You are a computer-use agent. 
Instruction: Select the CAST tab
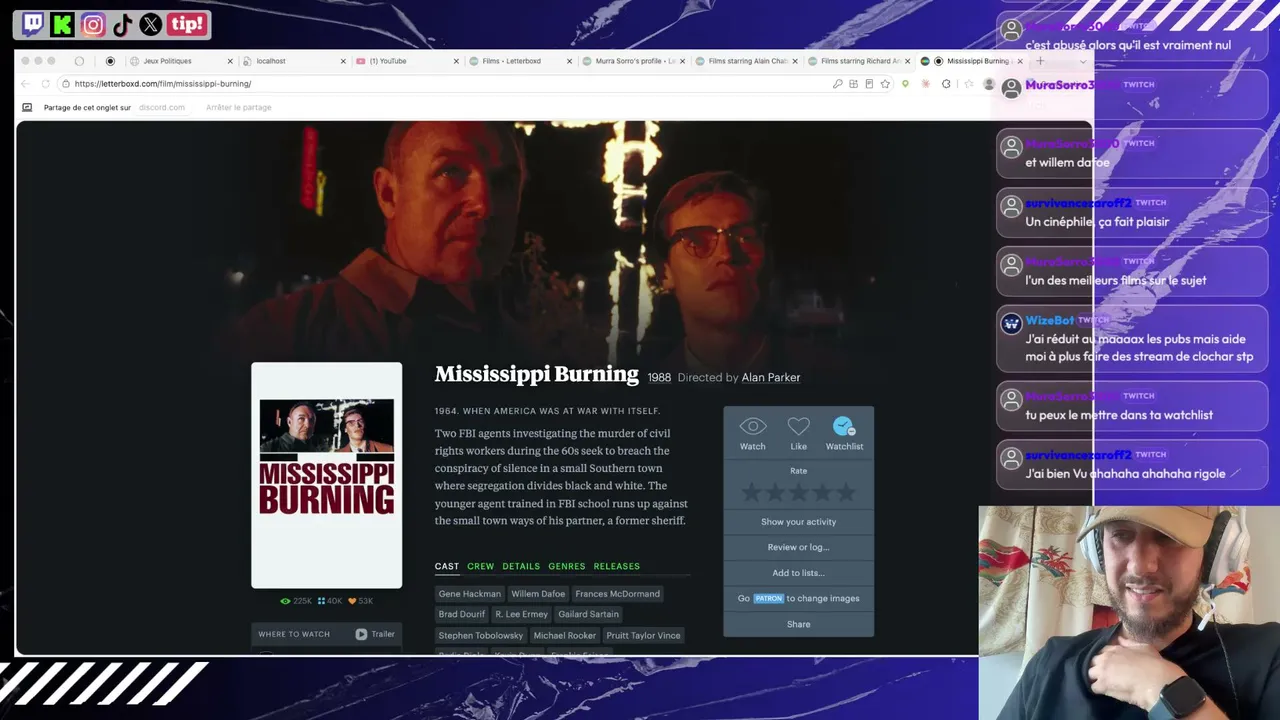tap(447, 566)
